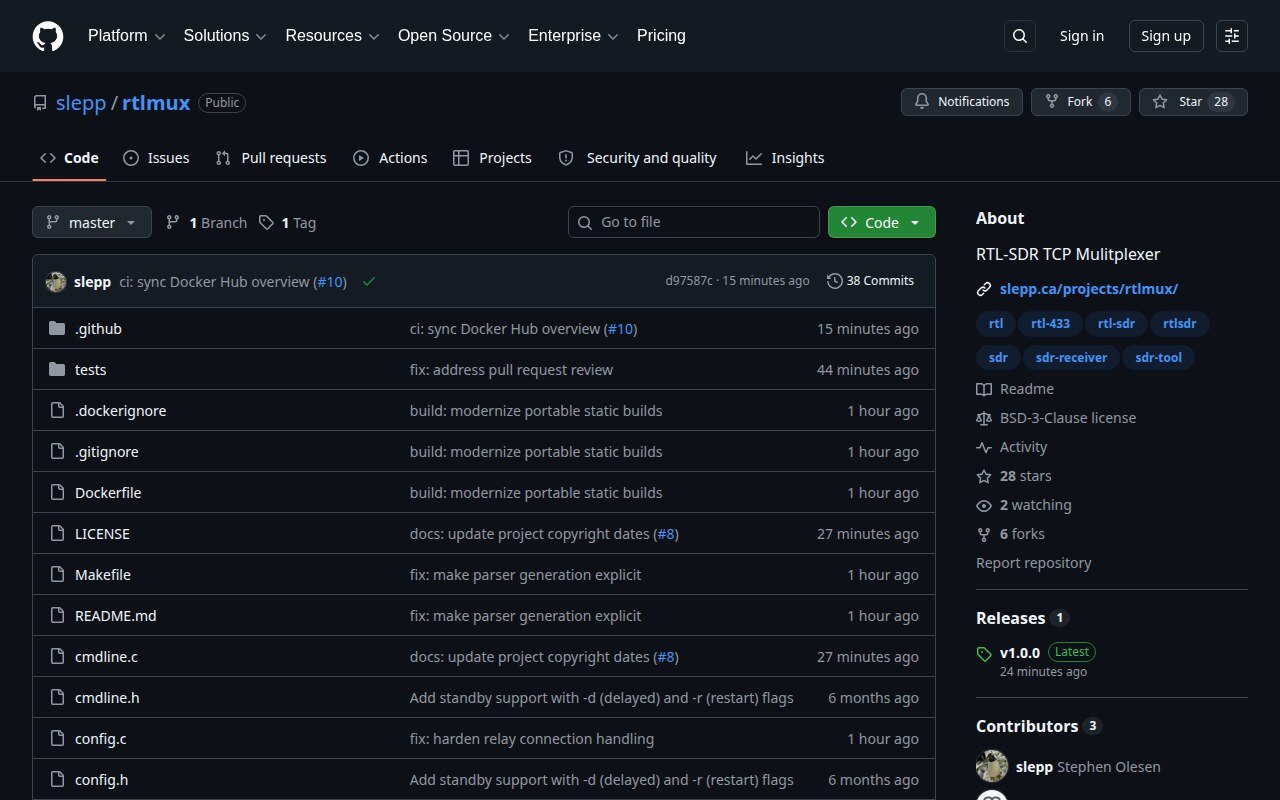Click the tests folder icon
Viewport: 1280px width, 800px height.
pos(57,370)
